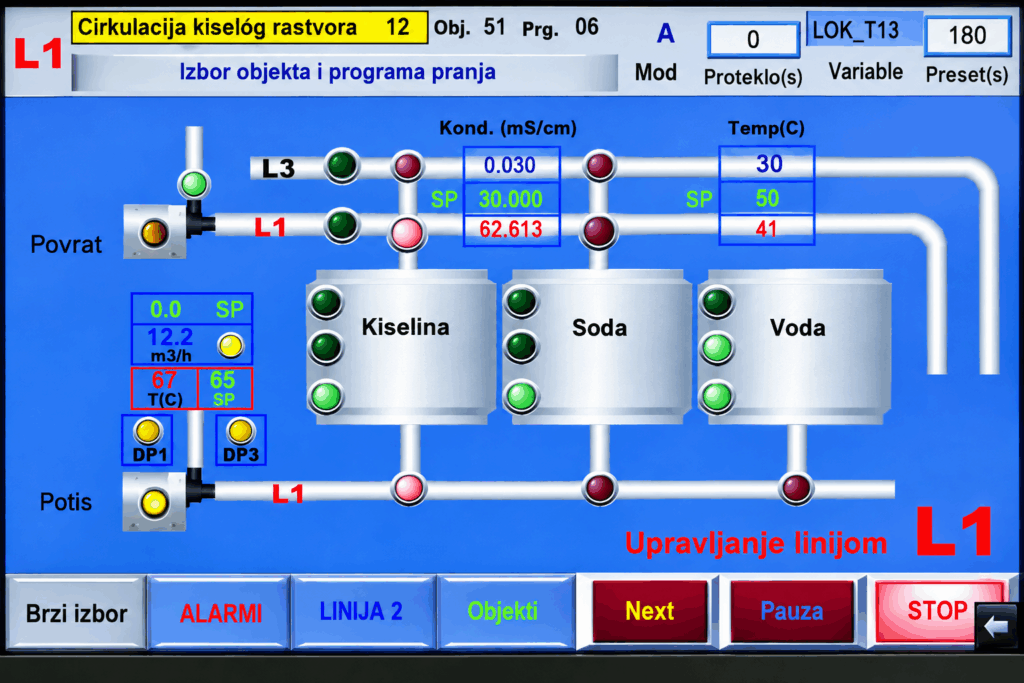Toggle the L1 return valve above the Soda tank
Viewport: 1024px width, 683px height.
[599, 231]
